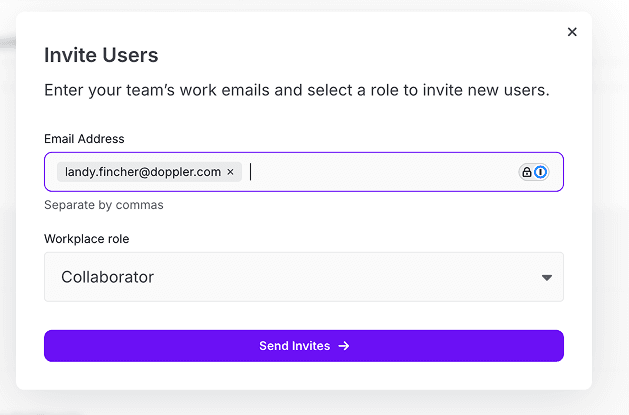Click the dropdown caret beside Collaborator
The image size is (629, 415).
click(546, 277)
